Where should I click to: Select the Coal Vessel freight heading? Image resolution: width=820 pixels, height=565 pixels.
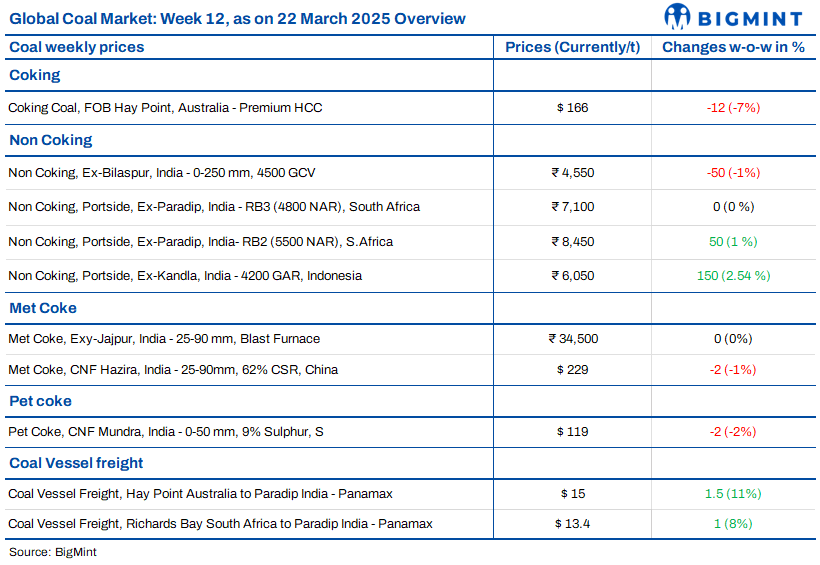(x=76, y=462)
